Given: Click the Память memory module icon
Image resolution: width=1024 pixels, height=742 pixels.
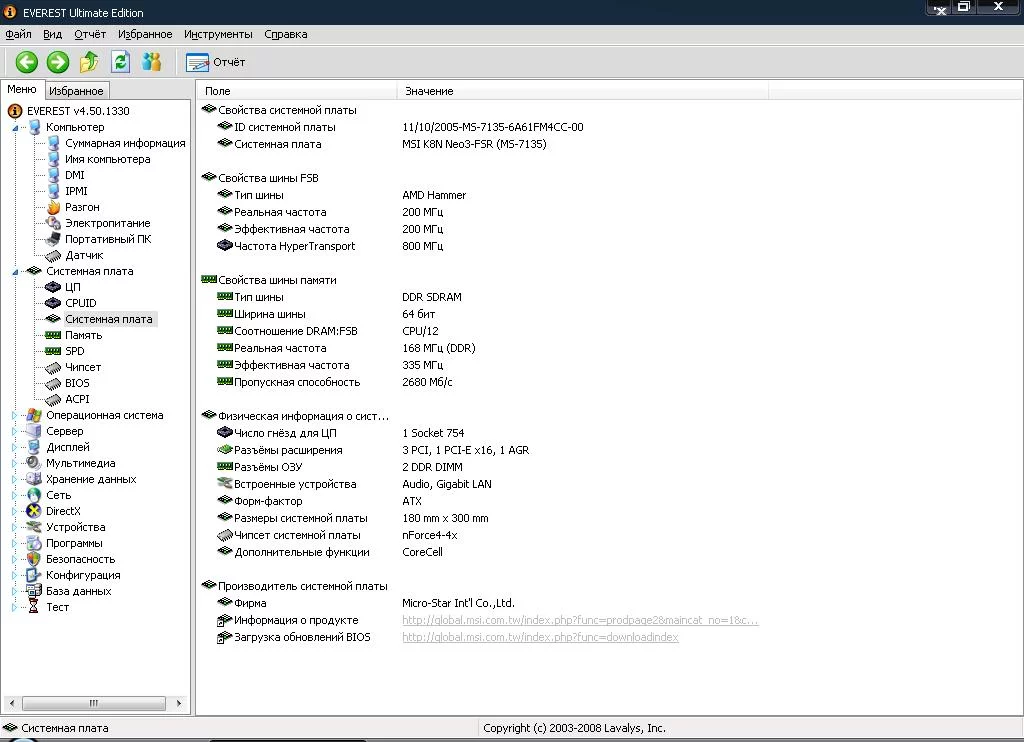Looking at the screenshot, I should coord(53,335).
